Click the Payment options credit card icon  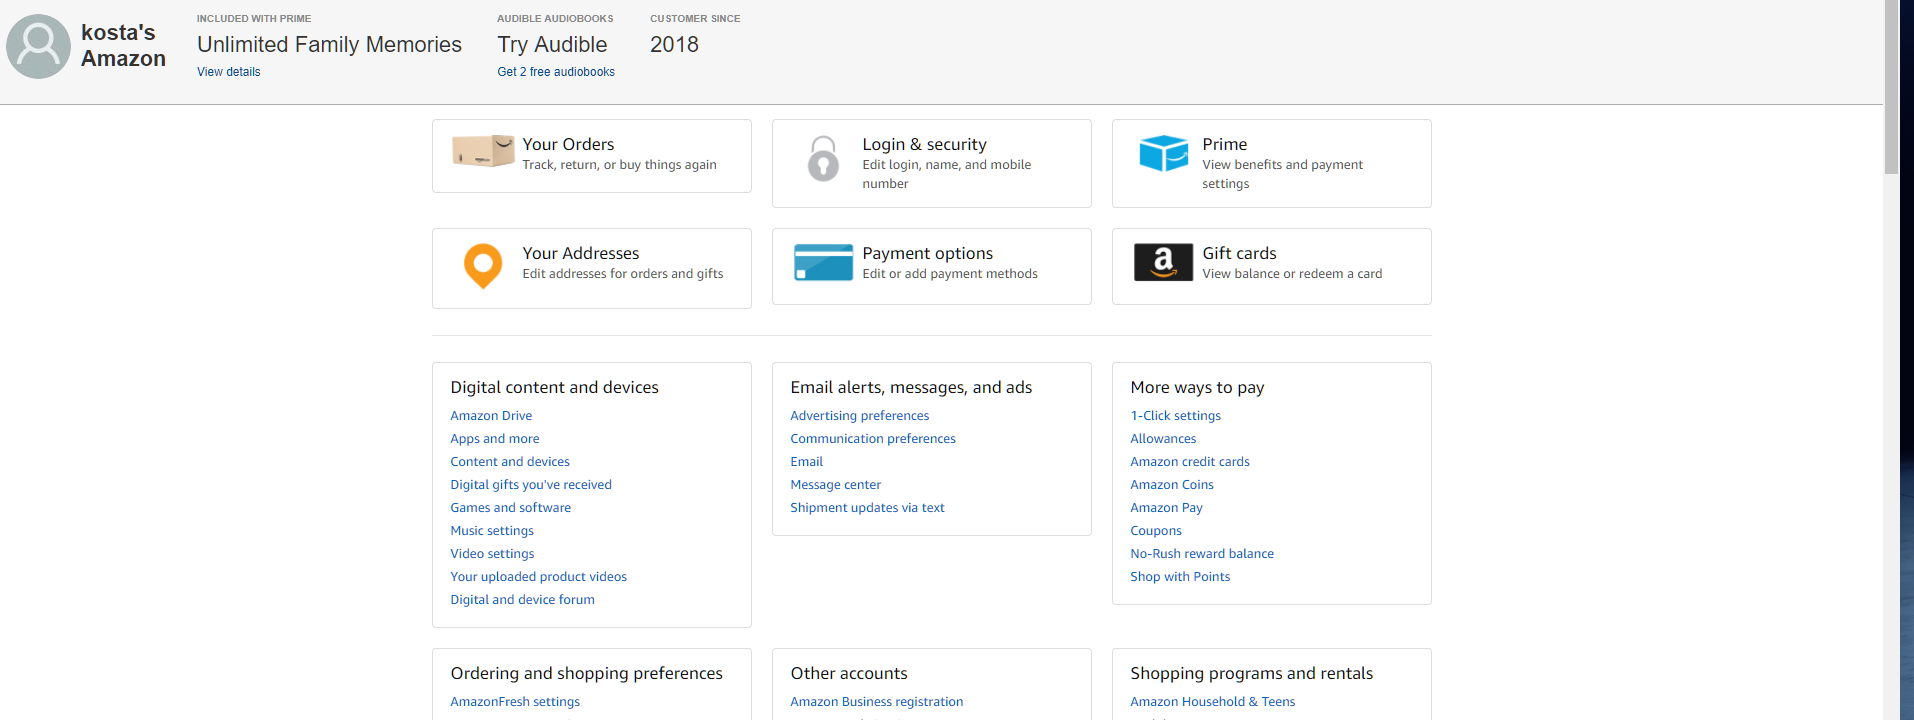pos(823,262)
